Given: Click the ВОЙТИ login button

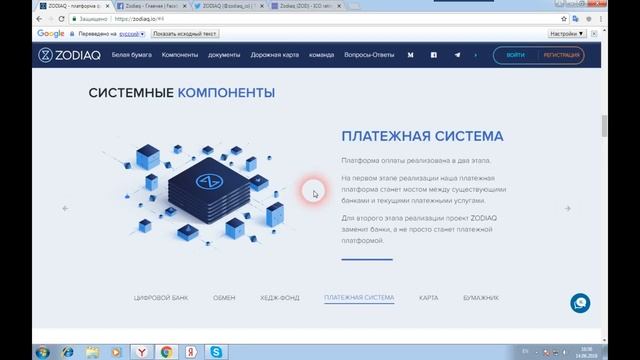Looking at the screenshot, I should pos(516,55).
